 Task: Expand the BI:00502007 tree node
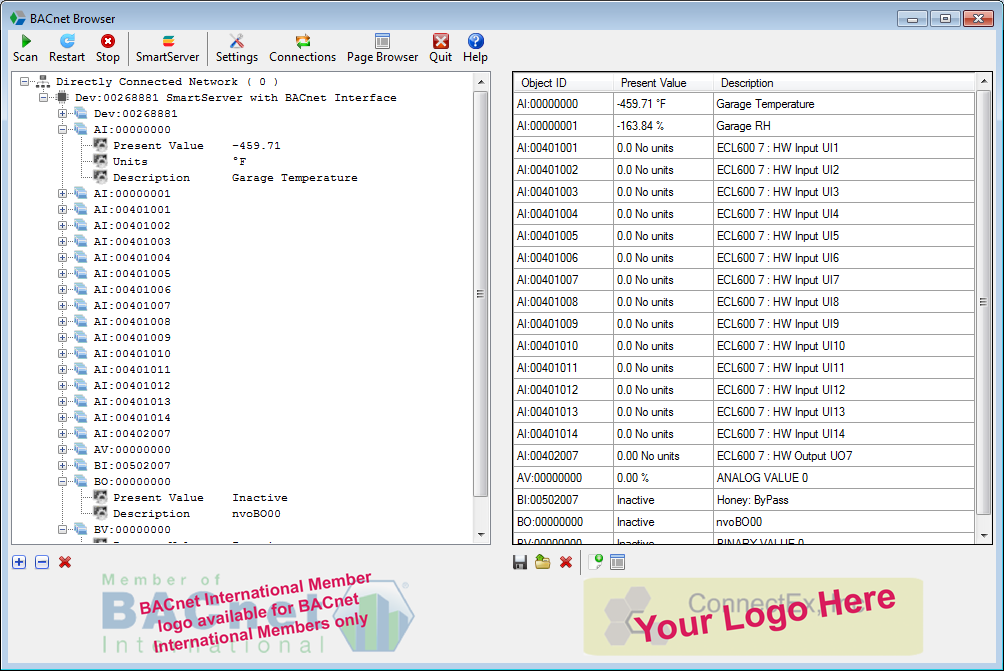point(63,465)
